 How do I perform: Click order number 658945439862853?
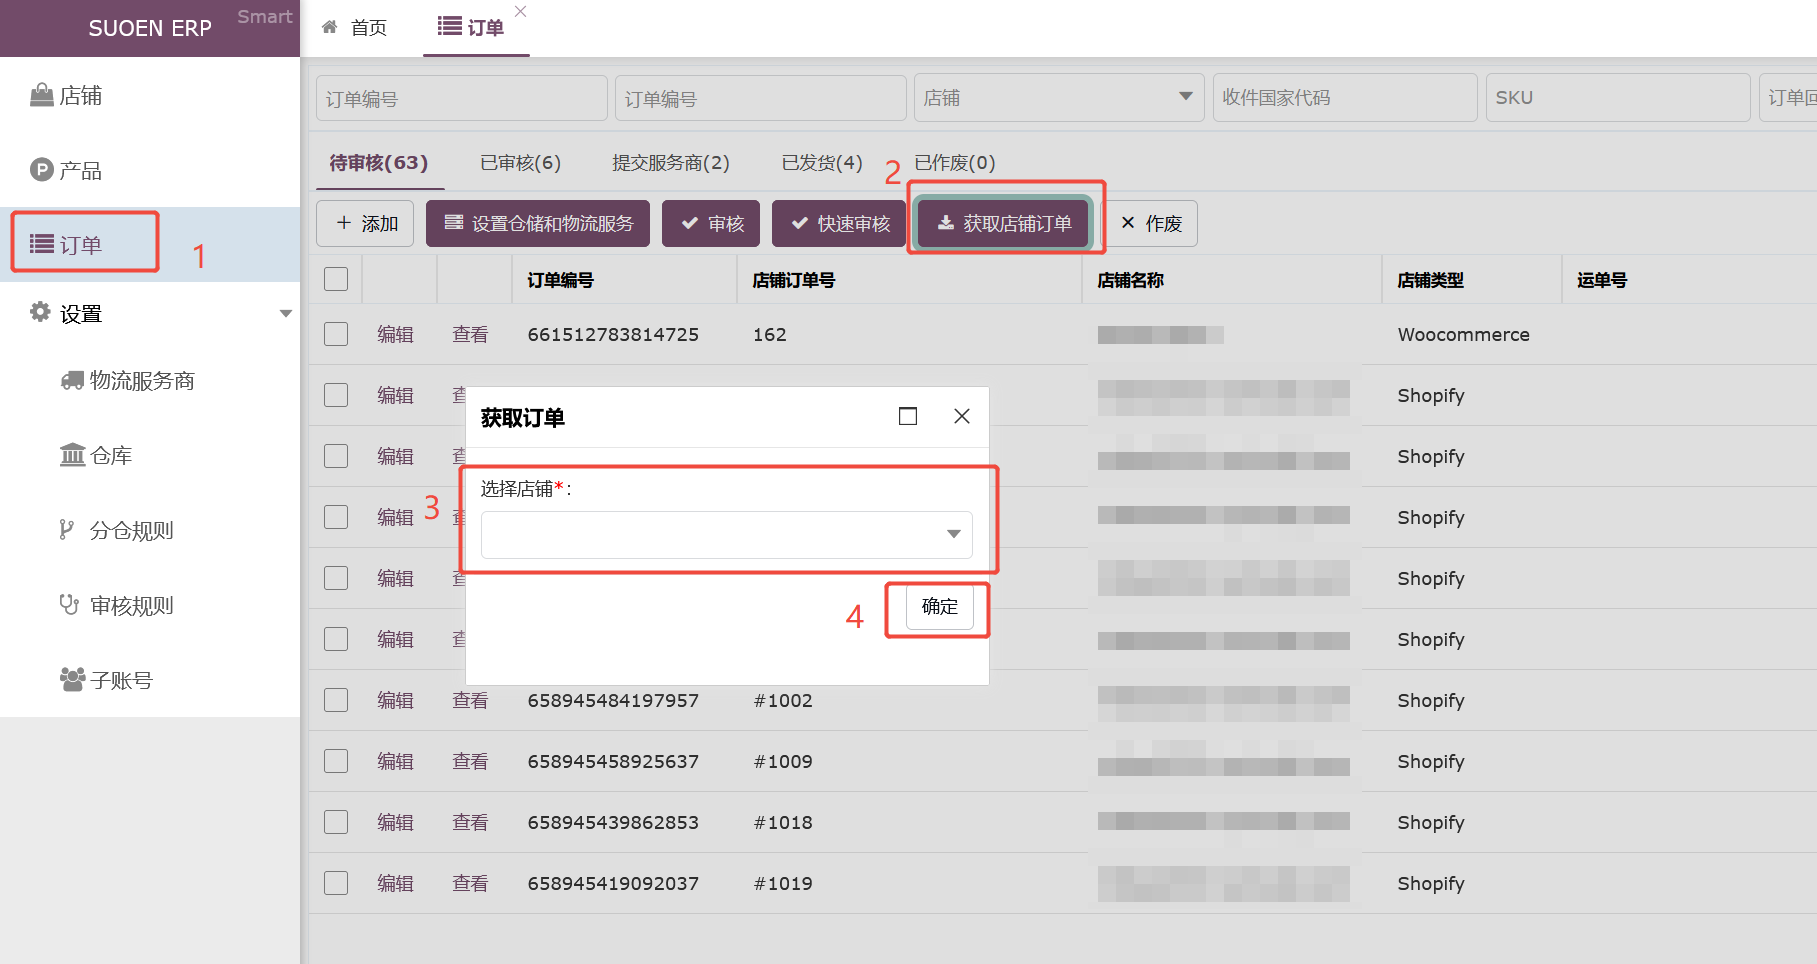(x=614, y=822)
